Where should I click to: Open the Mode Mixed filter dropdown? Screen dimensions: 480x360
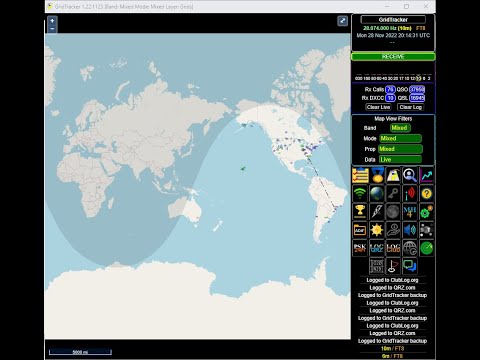400,138
